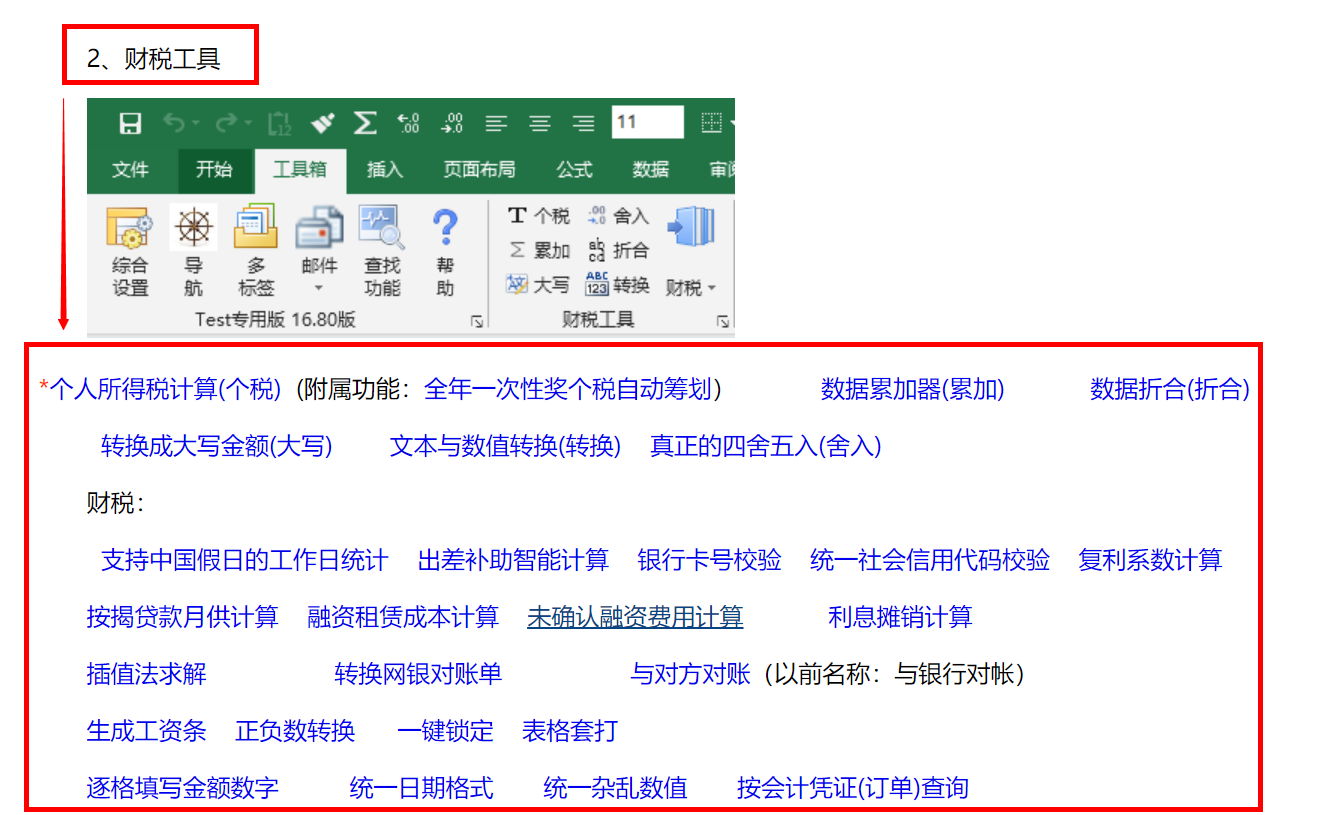Open the 文件 tab

click(x=130, y=170)
